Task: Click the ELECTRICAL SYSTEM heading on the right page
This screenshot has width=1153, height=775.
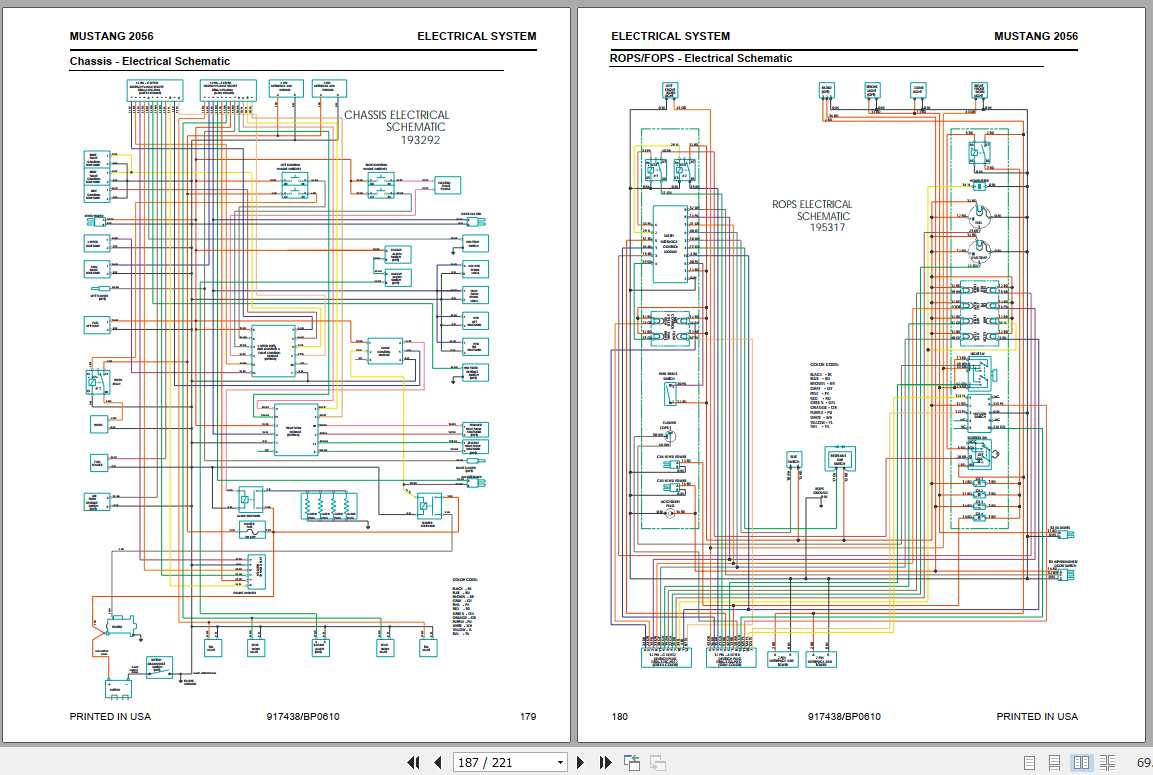Action: [670, 35]
